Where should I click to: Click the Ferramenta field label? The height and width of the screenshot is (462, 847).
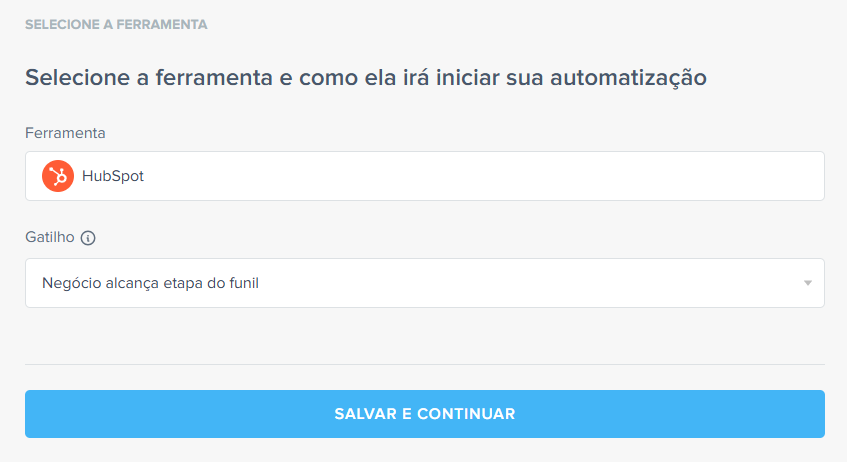click(65, 133)
